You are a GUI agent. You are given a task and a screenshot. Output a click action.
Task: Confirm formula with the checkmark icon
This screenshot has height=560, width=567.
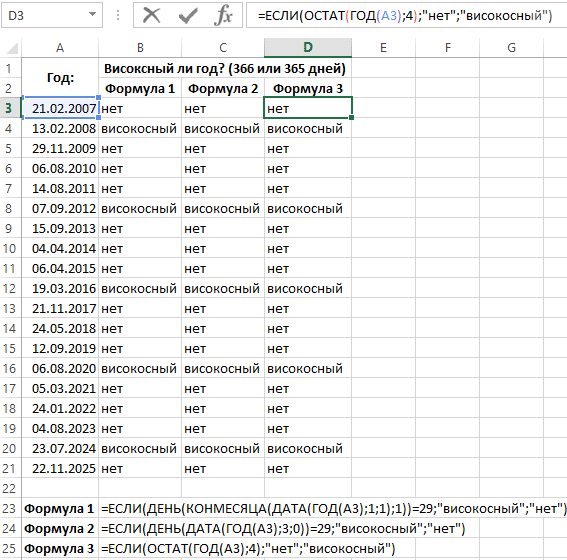click(188, 16)
